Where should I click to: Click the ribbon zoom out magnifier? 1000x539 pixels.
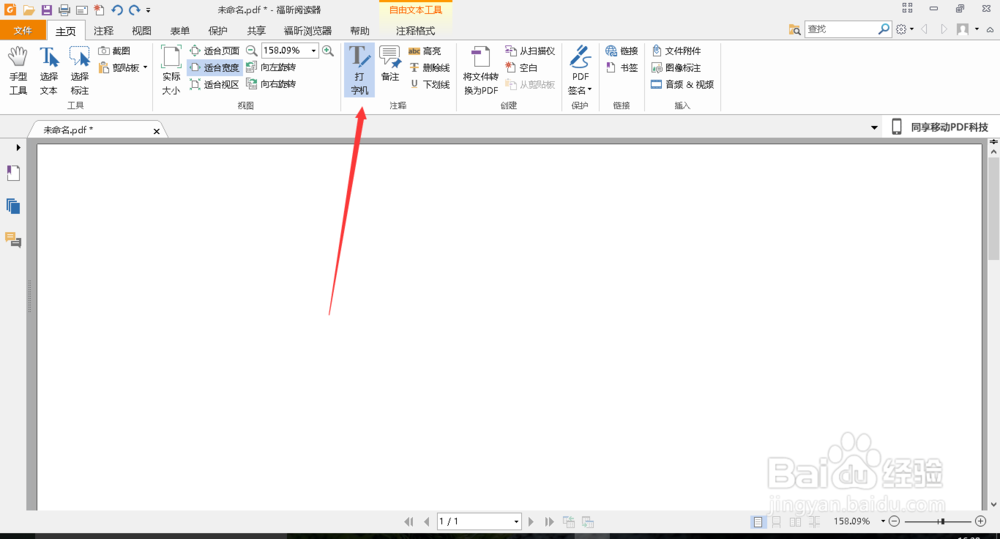(x=252, y=50)
